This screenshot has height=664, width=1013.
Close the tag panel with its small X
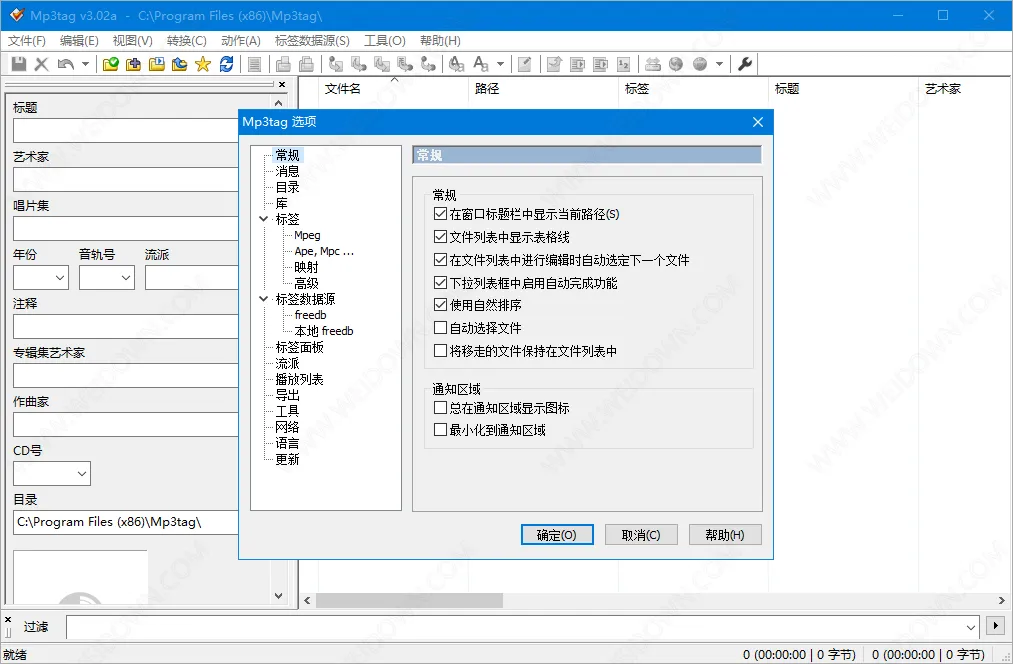coord(282,85)
